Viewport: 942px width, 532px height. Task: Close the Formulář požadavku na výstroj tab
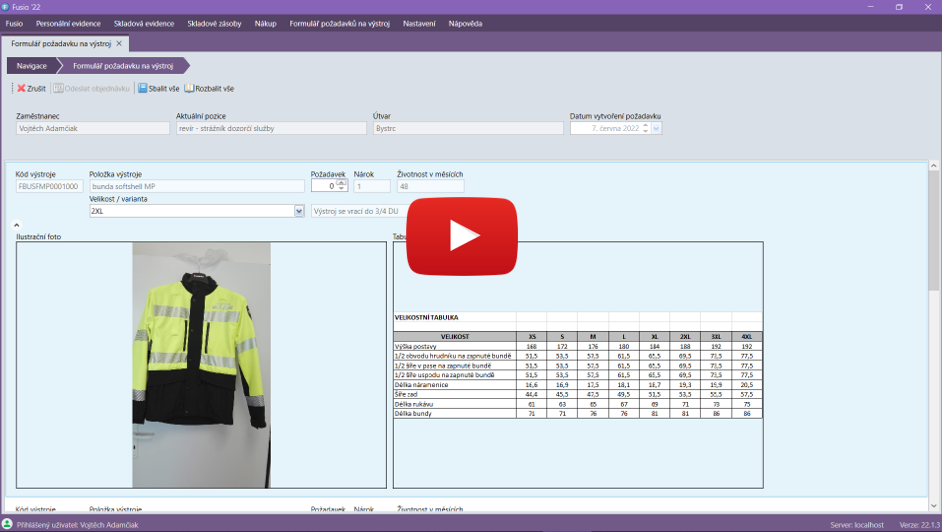[120, 44]
